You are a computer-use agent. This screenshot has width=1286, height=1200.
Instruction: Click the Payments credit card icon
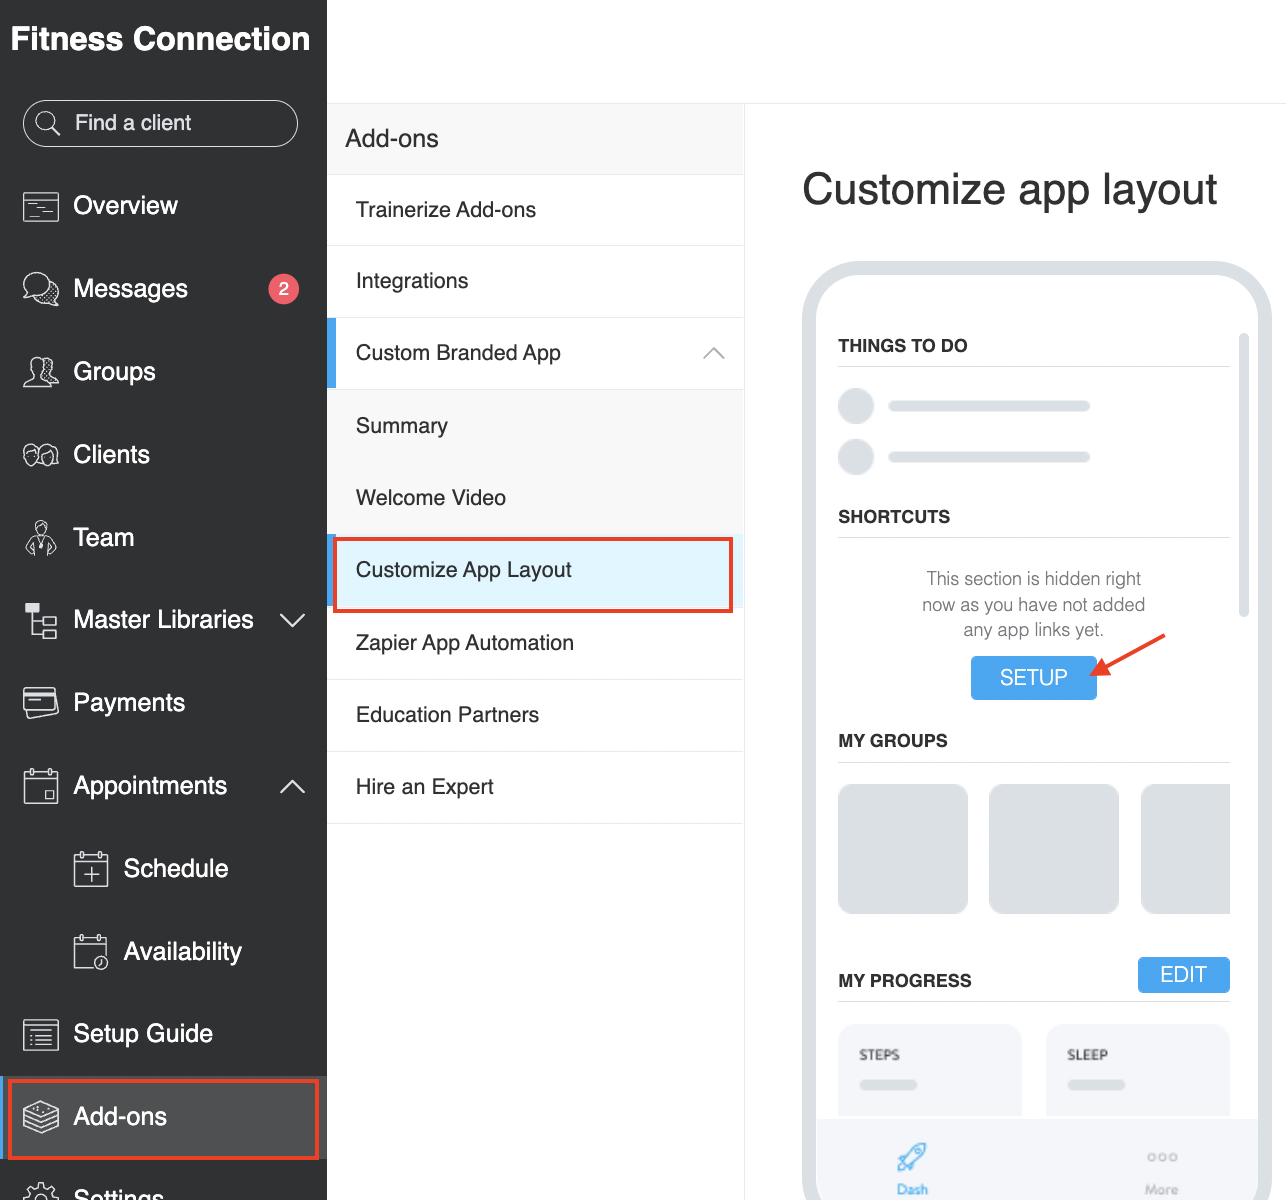41,703
